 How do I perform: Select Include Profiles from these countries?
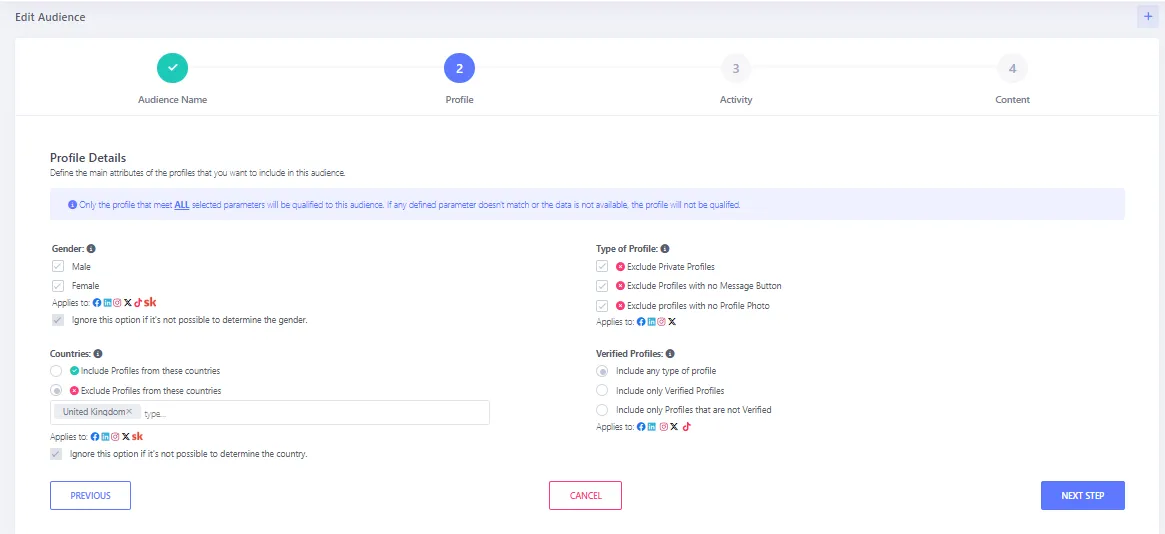coord(56,371)
